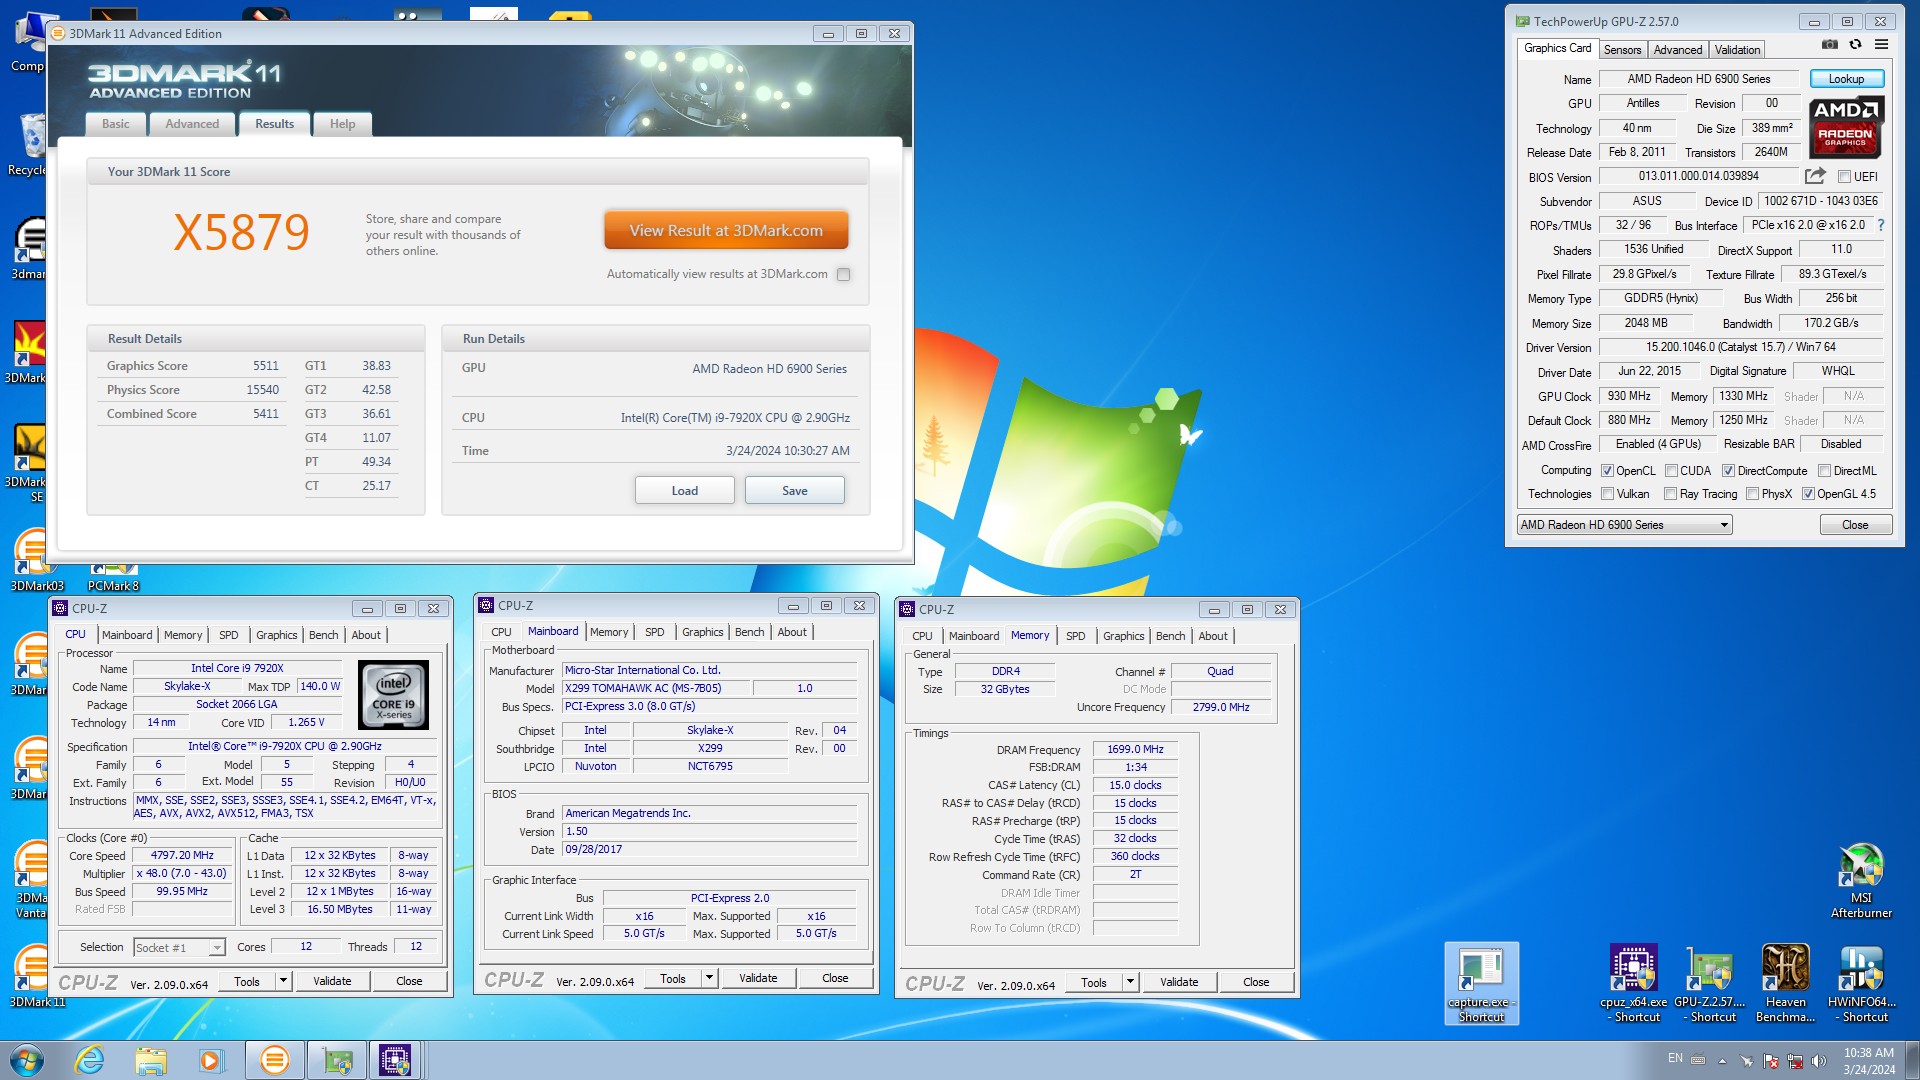The height and width of the screenshot is (1080, 1920).
Task: Open the Bench tab in CPU-Z Memory window
Action: 1170,636
